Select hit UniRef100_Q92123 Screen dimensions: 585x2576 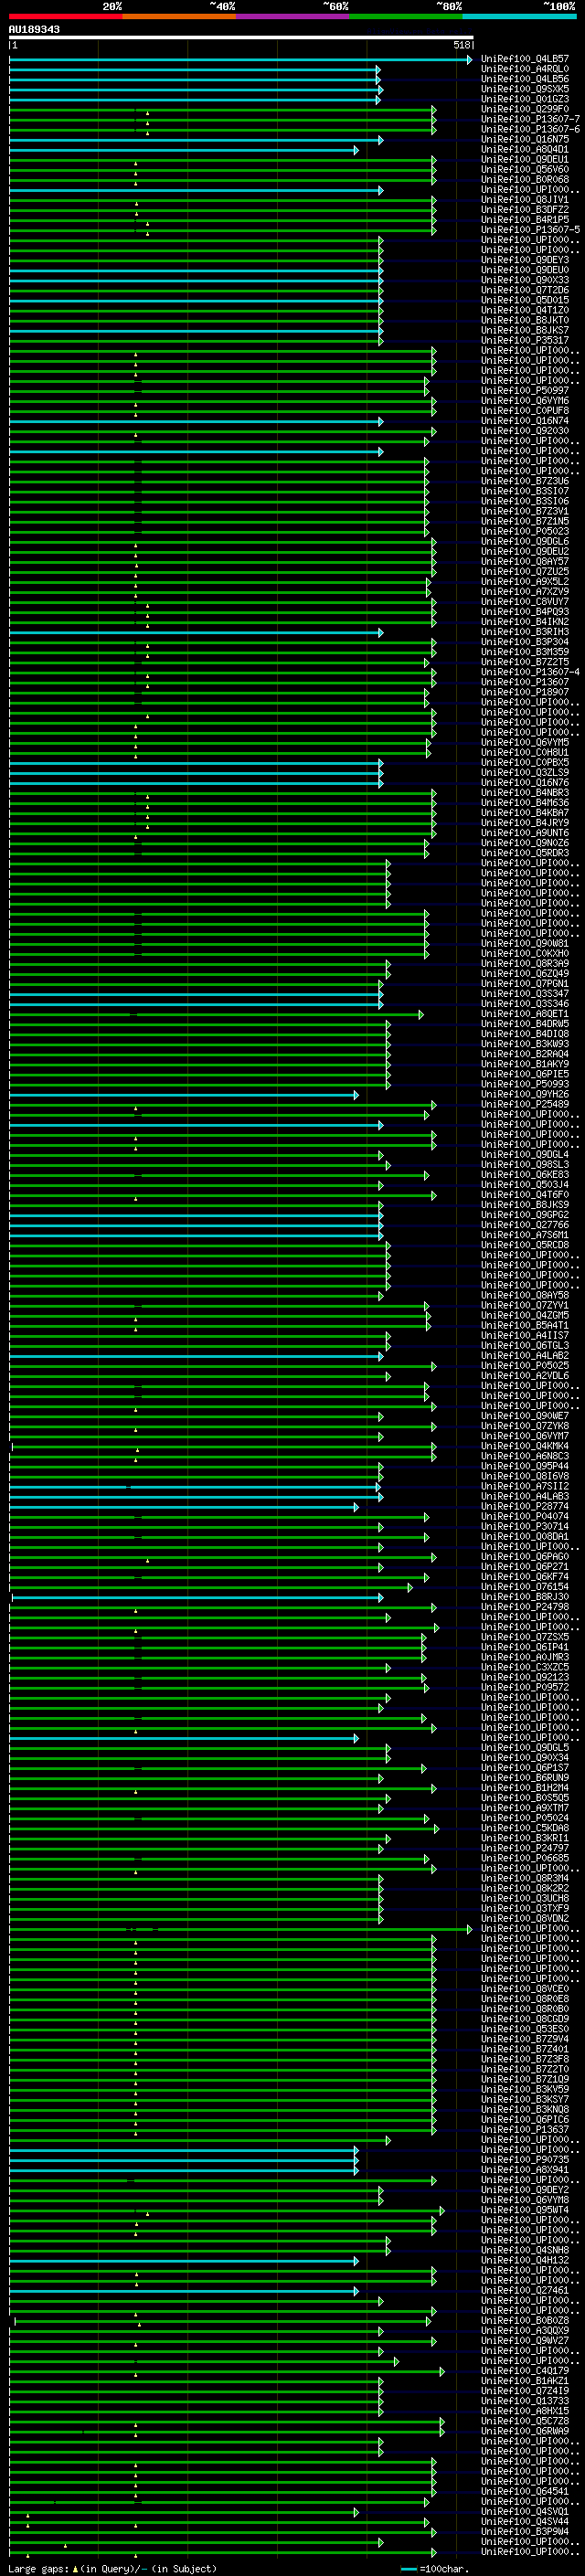pos(525,1678)
